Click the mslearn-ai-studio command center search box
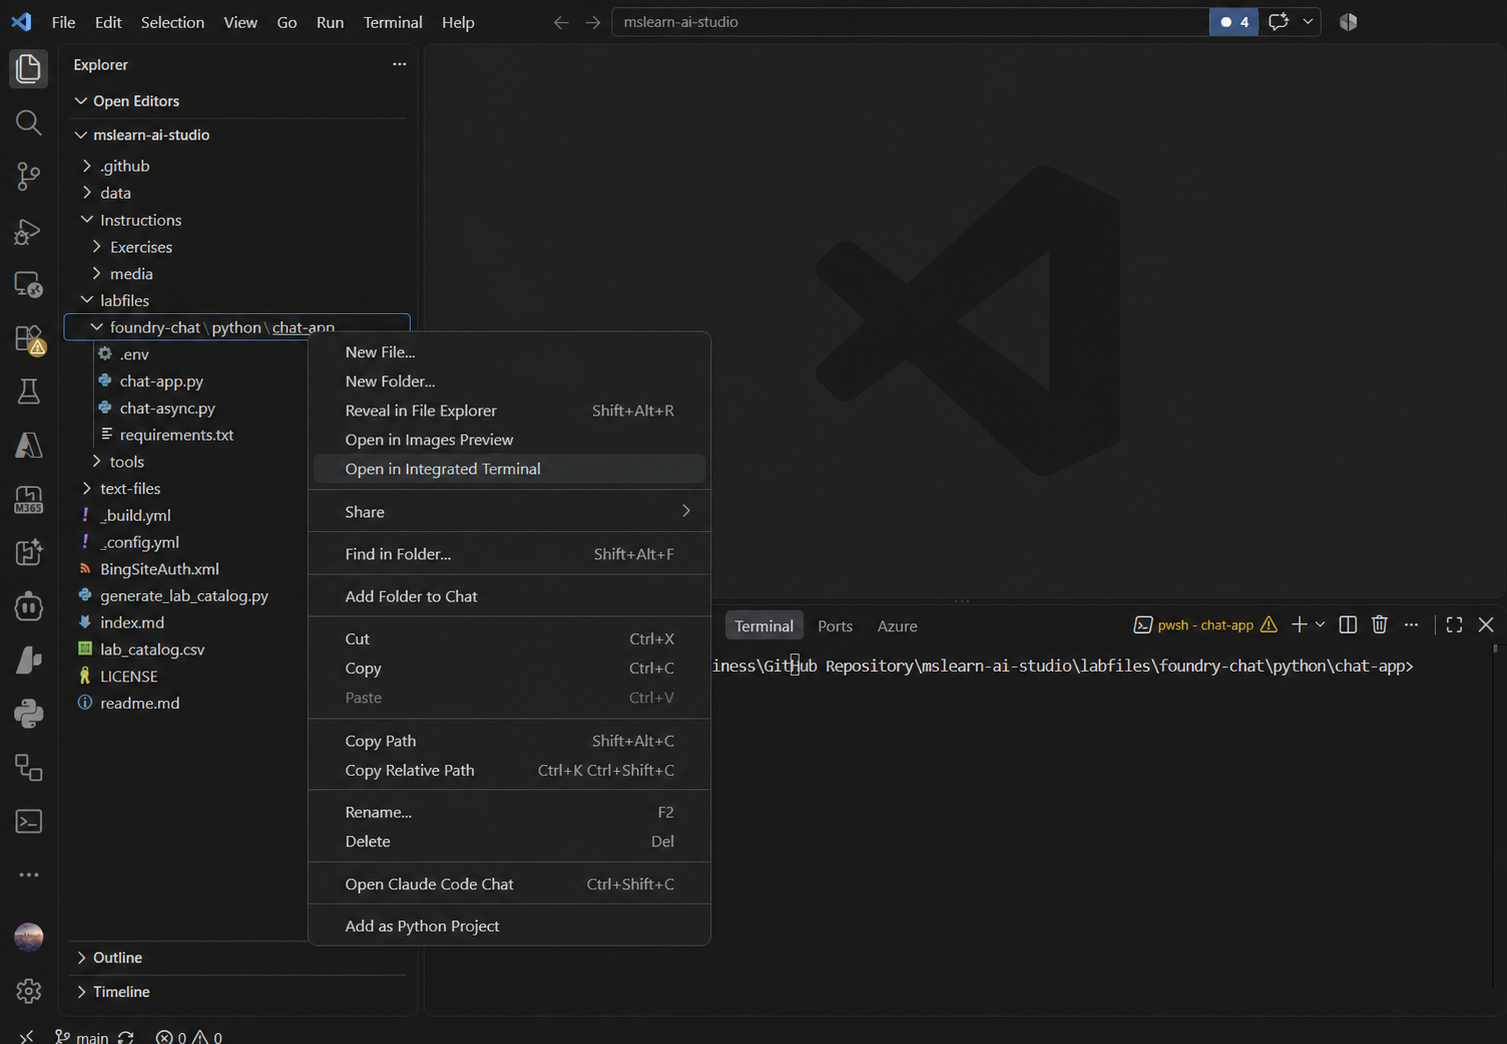The image size is (1507, 1044). point(910,22)
